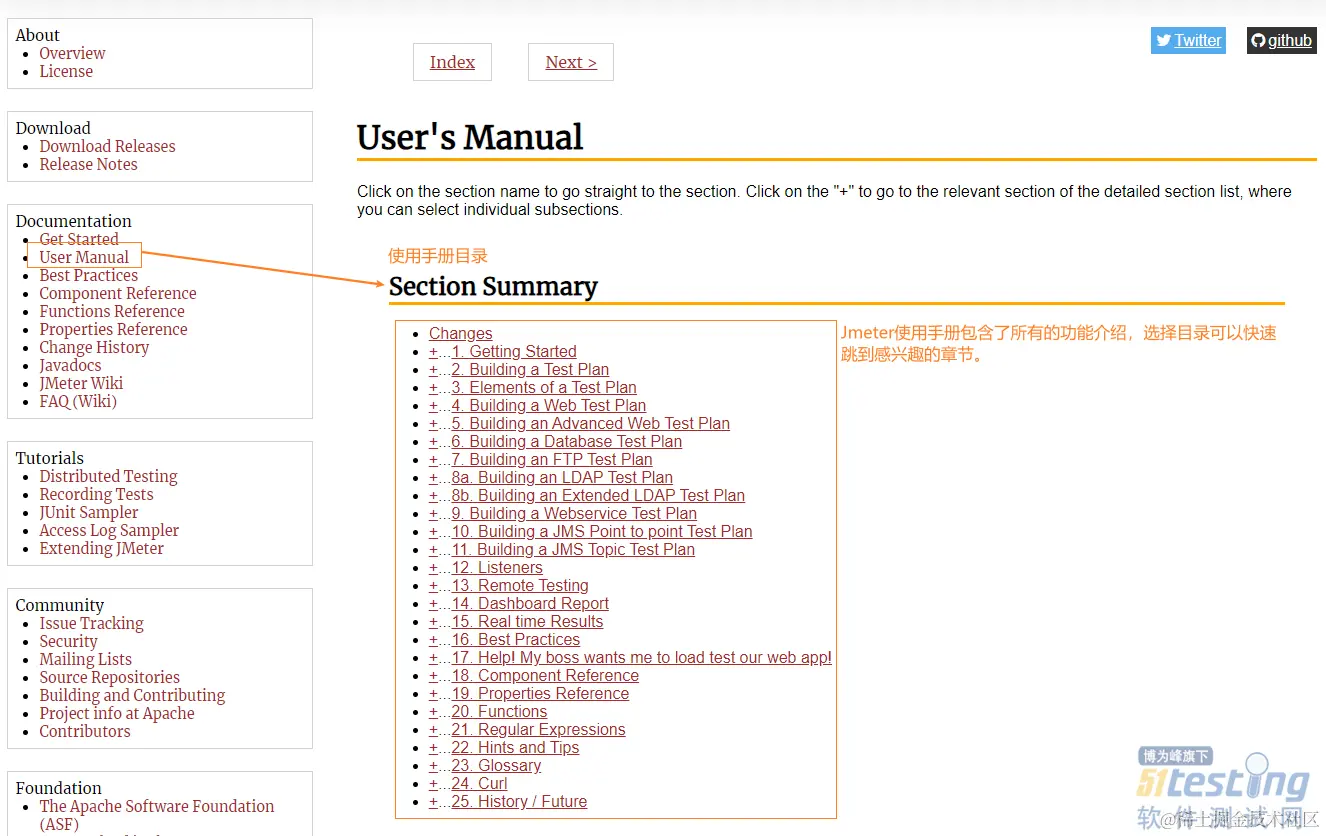Image resolution: width=1326 pixels, height=836 pixels.
Task: Open Security community link
Action: point(68,642)
